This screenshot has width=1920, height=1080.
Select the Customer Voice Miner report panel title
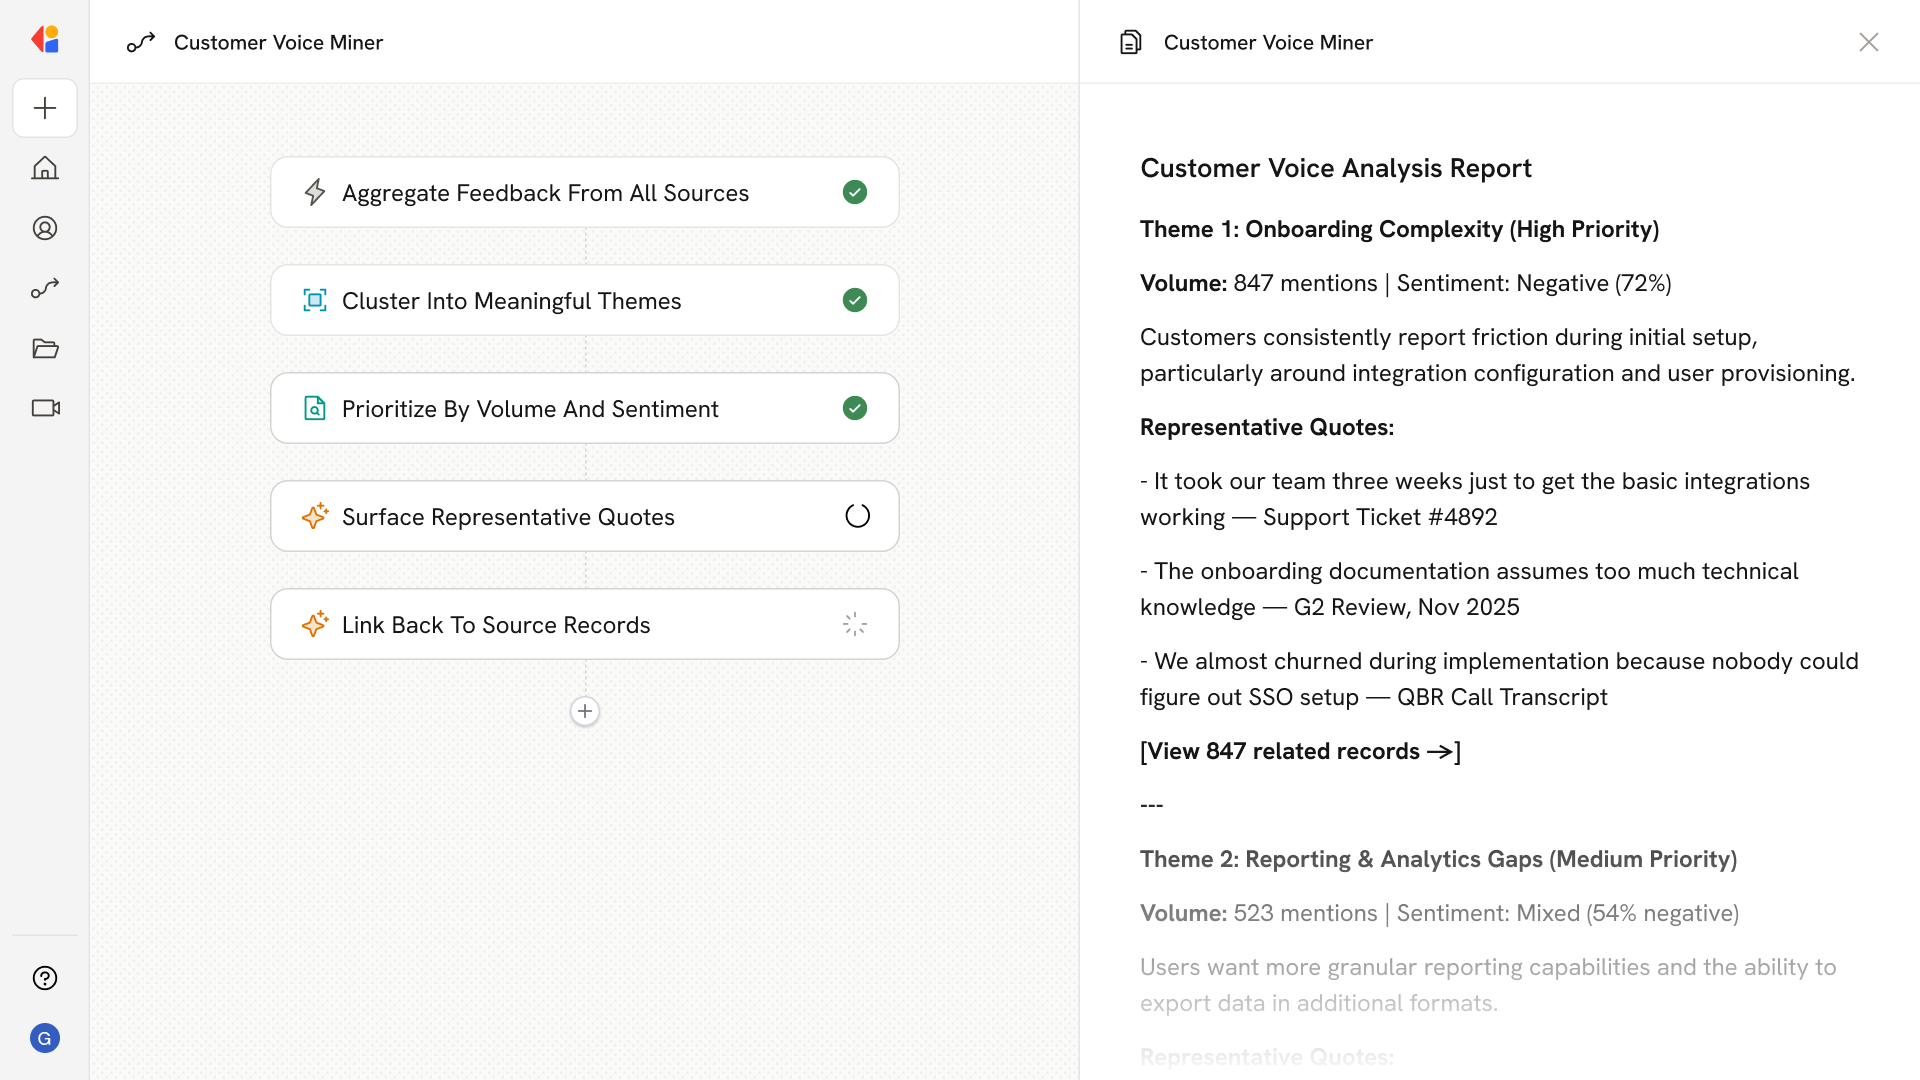(x=1268, y=42)
